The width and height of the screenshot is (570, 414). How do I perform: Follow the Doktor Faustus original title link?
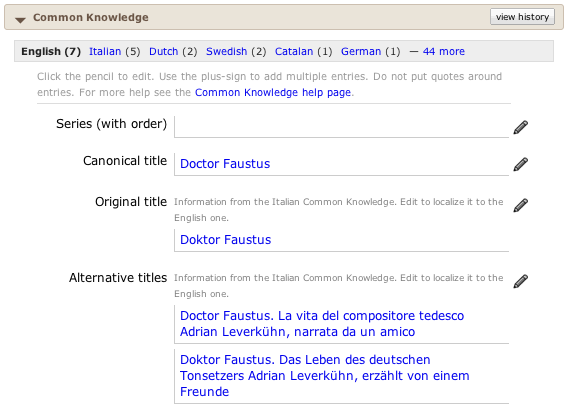click(x=225, y=240)
